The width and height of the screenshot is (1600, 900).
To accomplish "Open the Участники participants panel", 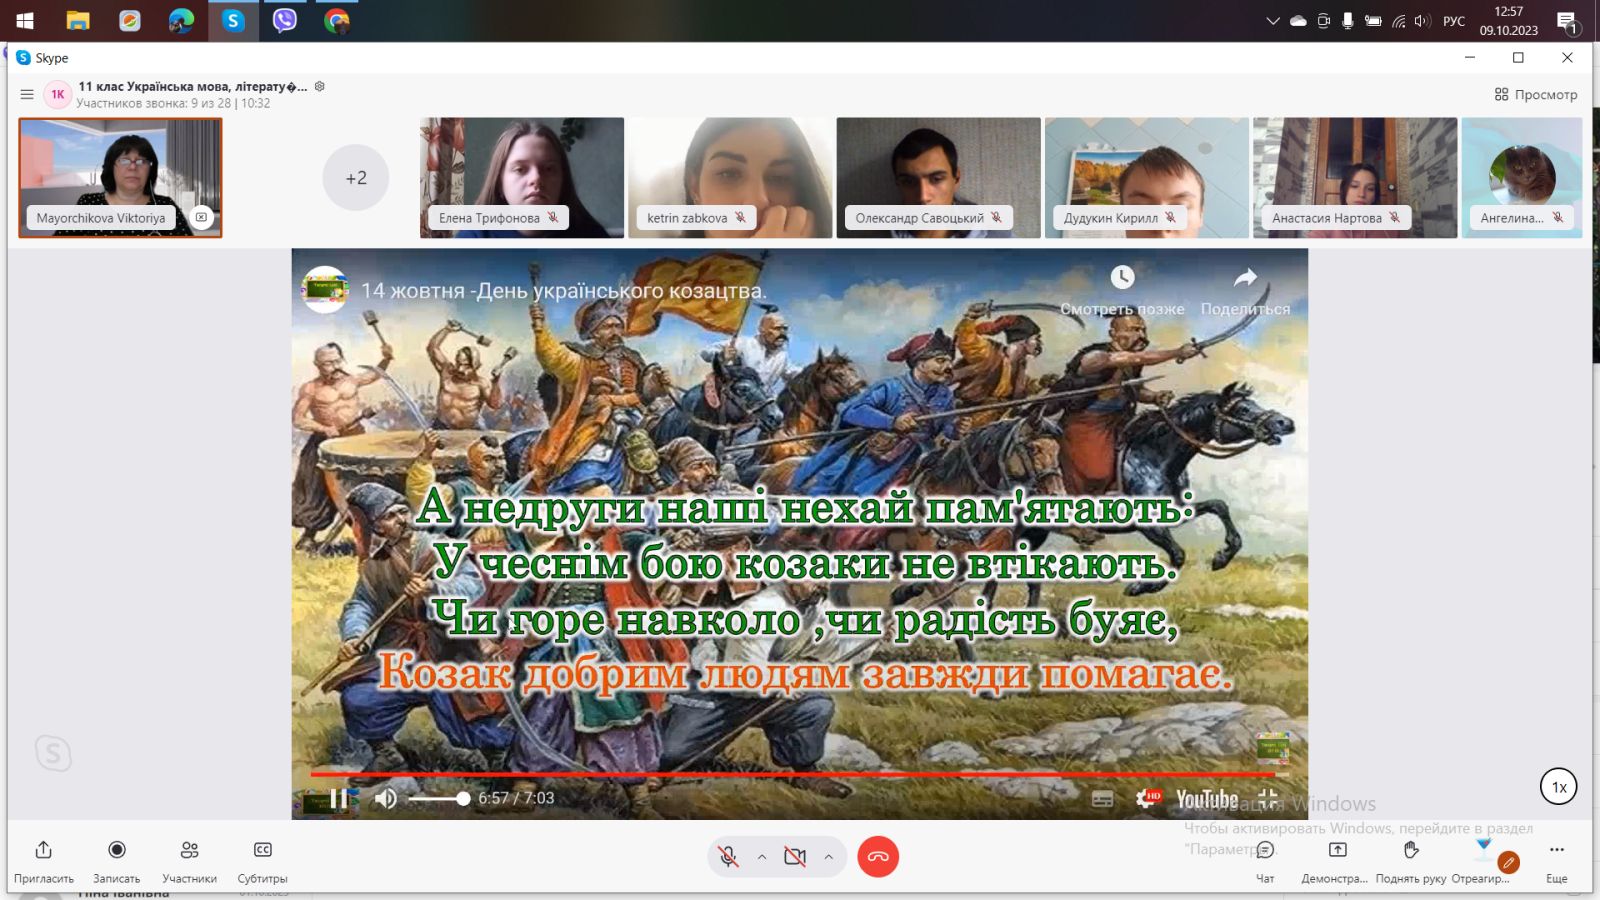I will point(190,861).
